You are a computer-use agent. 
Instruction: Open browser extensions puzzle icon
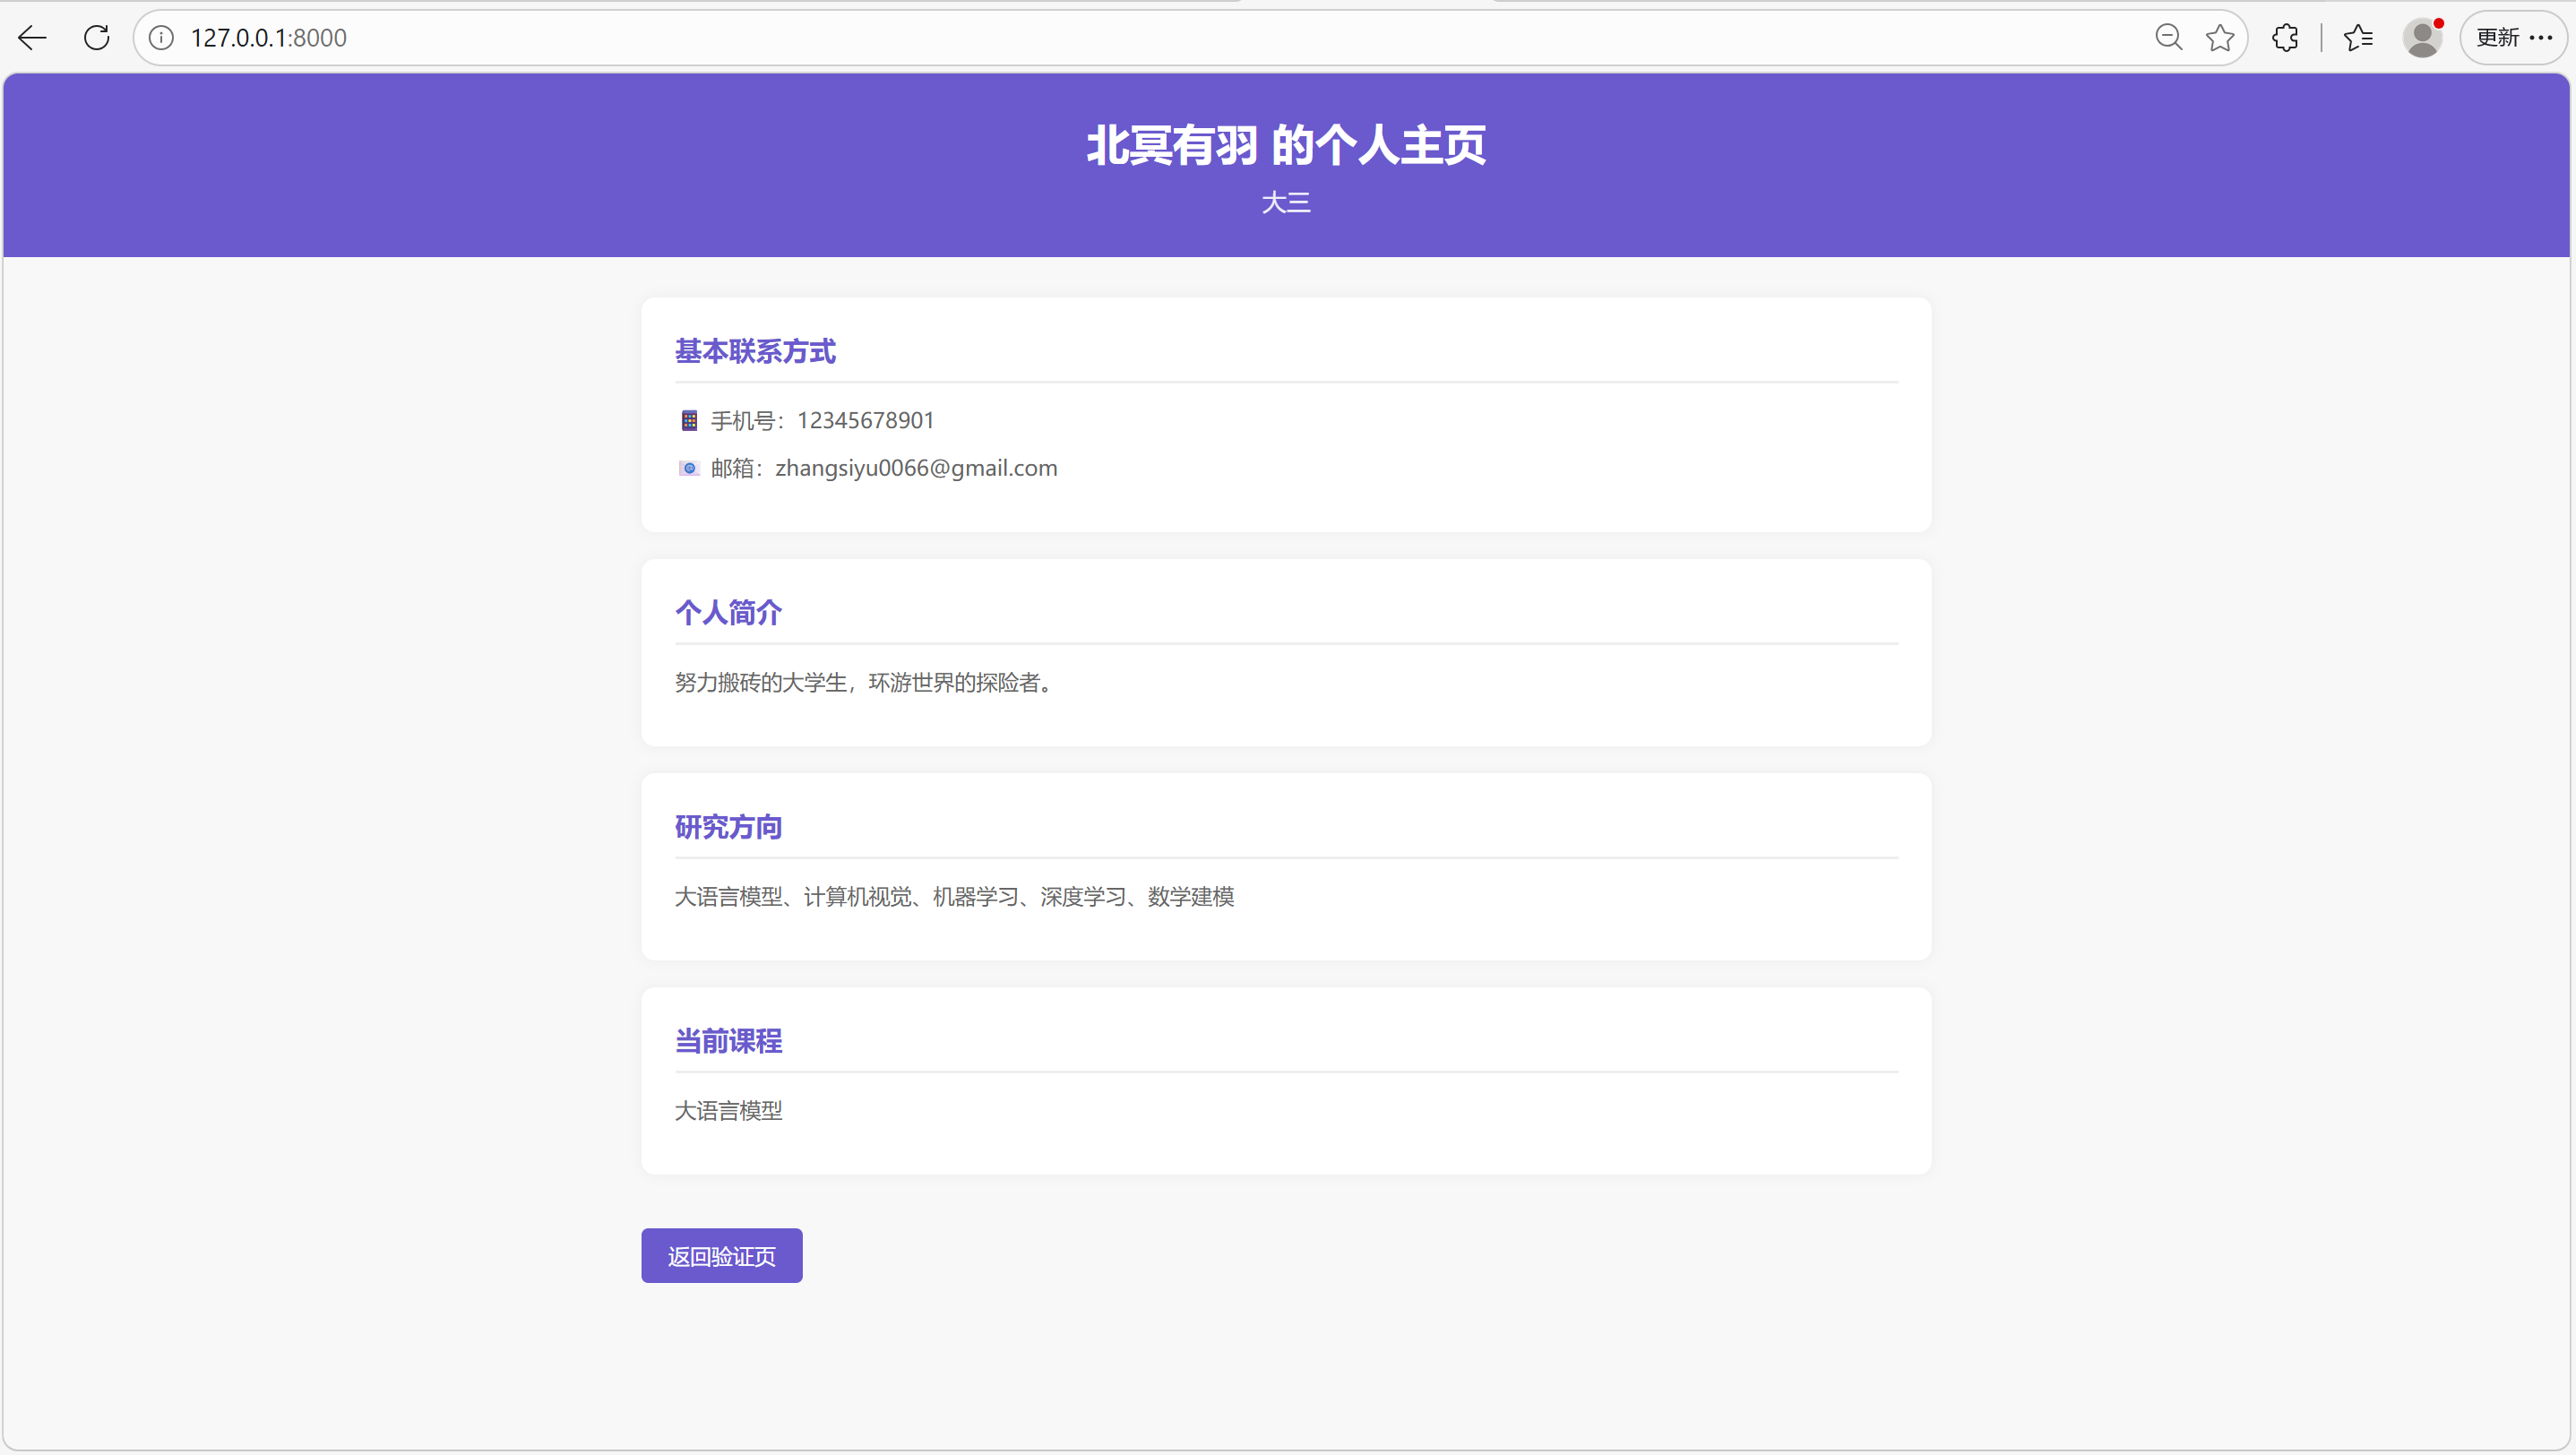pos(2285,38)
